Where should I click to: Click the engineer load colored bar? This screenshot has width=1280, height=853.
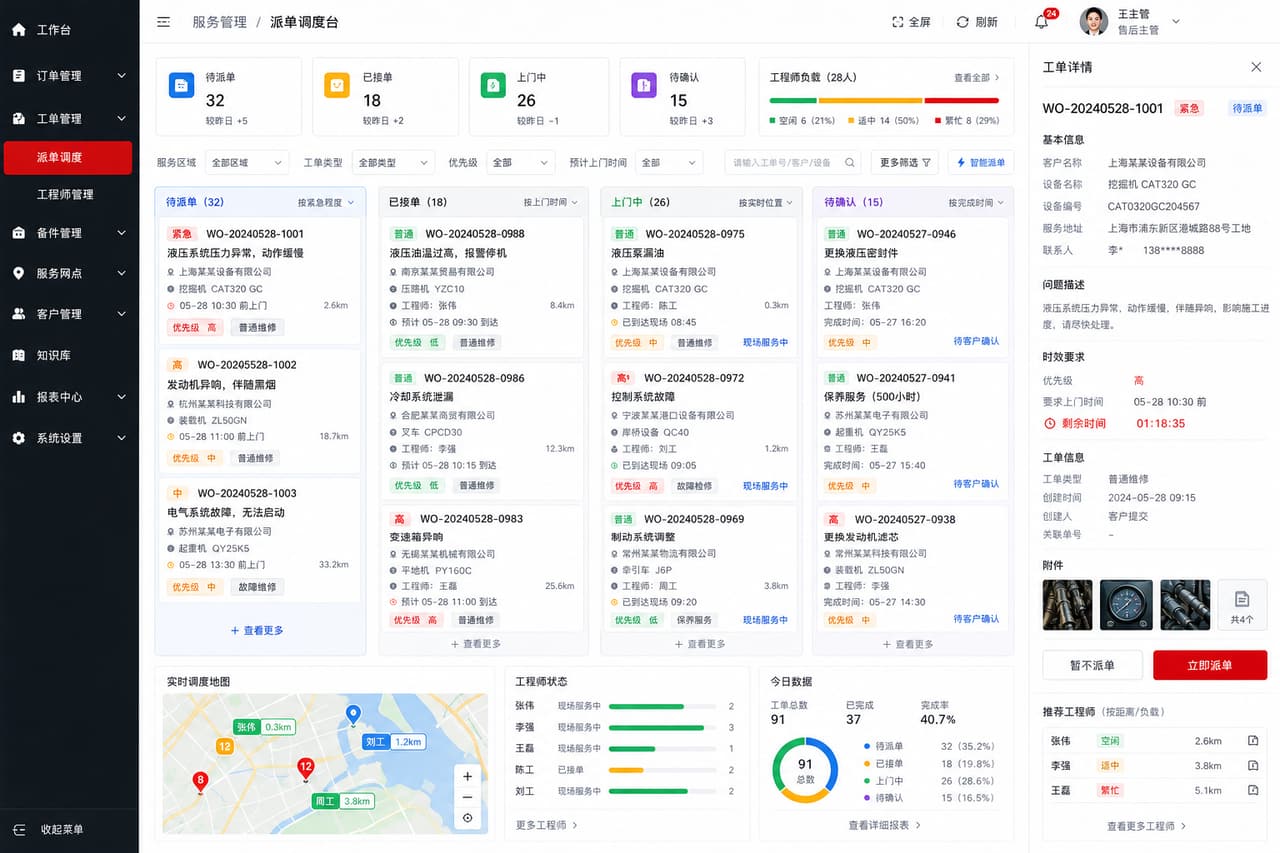884,100
